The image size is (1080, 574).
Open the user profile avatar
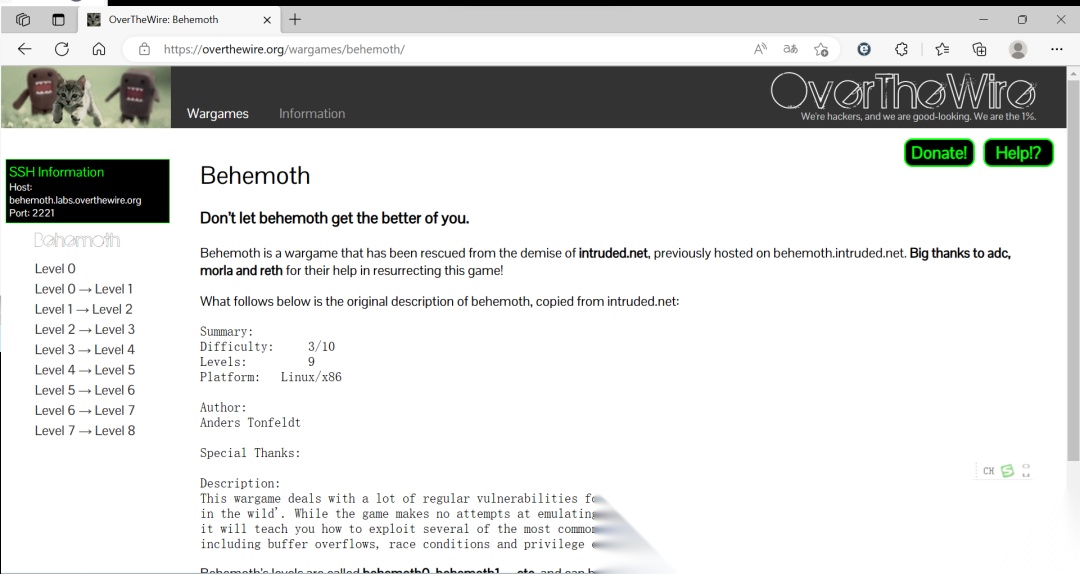[x=1017, y=49]
